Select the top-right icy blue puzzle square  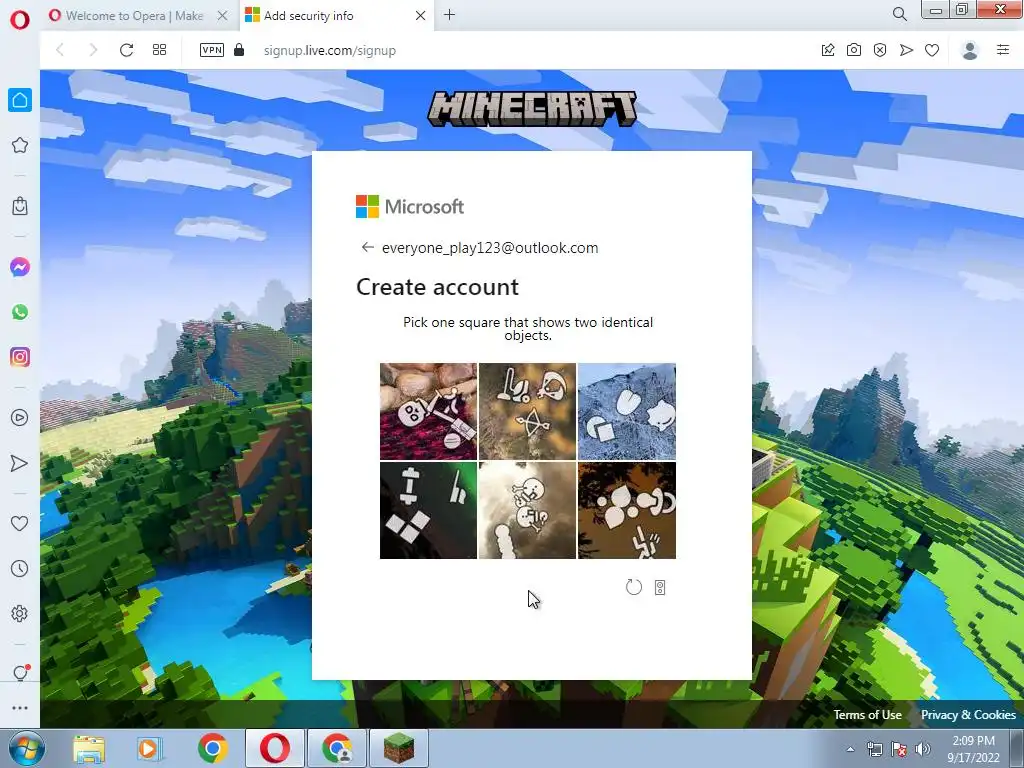click(x=627, y=411)
